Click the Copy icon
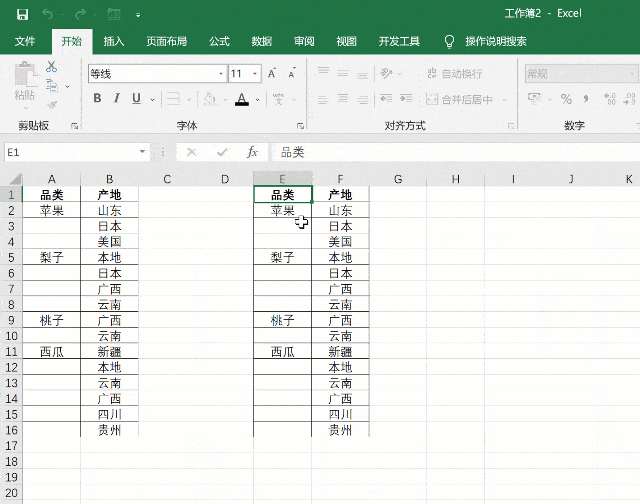This screenshot has width=640, height=504. pyautogui.click(x=52, y=85)
